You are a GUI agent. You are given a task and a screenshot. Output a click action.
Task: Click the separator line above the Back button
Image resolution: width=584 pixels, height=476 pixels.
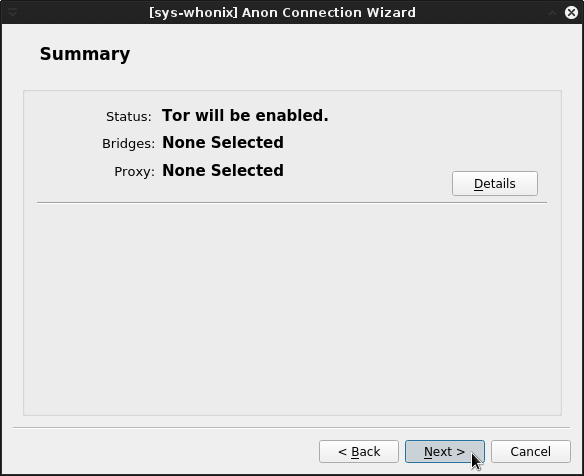292,428
